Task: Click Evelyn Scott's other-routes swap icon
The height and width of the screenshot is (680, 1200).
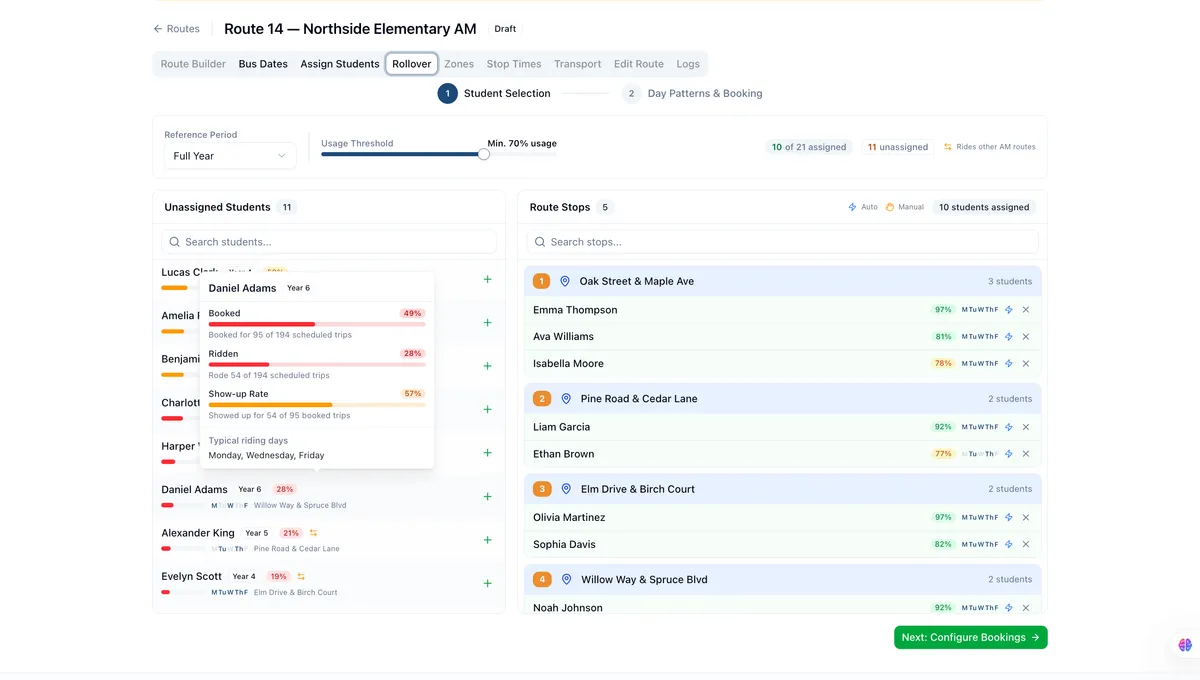Action: [301, 577]
